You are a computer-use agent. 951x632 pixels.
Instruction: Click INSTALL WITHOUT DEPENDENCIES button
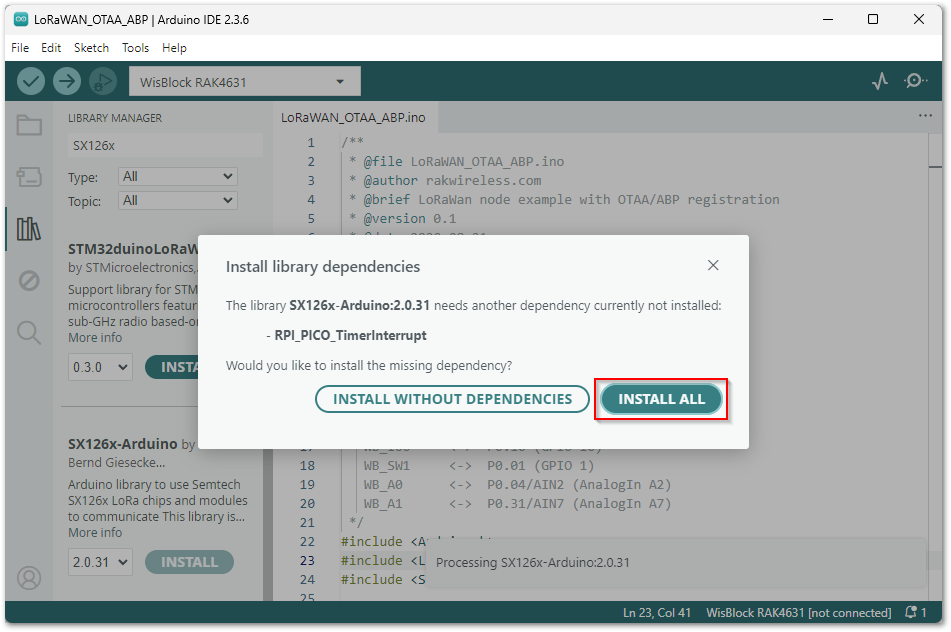(x=452, y=398)
